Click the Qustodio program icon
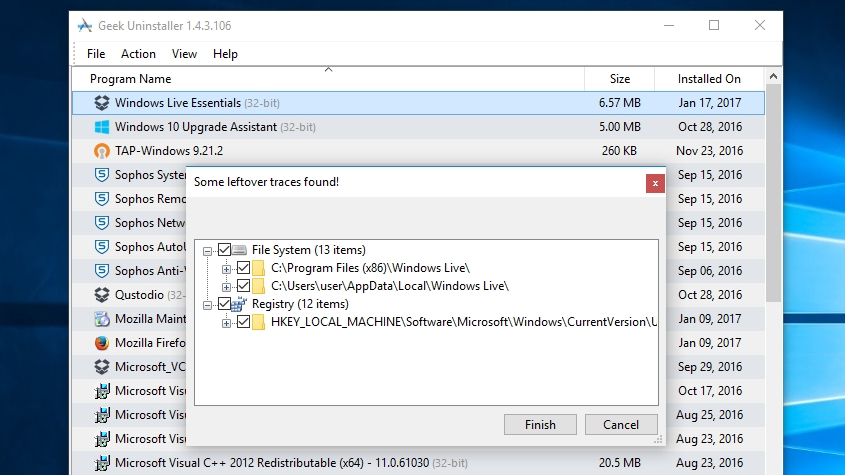Screen dimensions: 845x475 101,295
